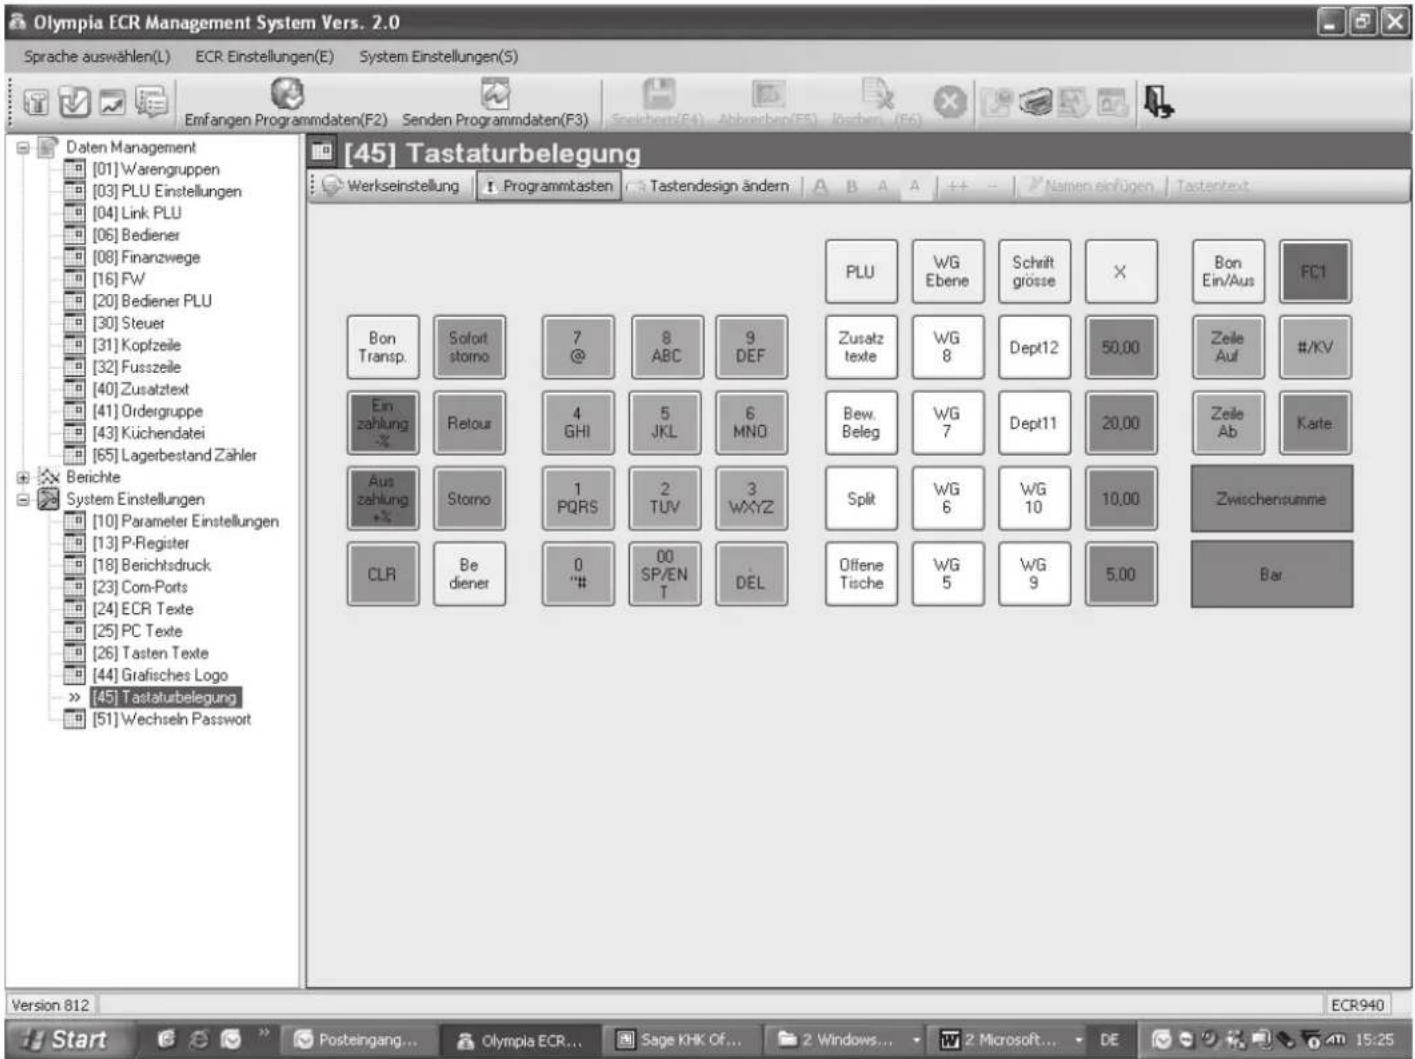This screenshot has width=1415, height=1059.
Task: Click the Empfangen Programmdaten (F2) globe icon
Action: (287, 94)
